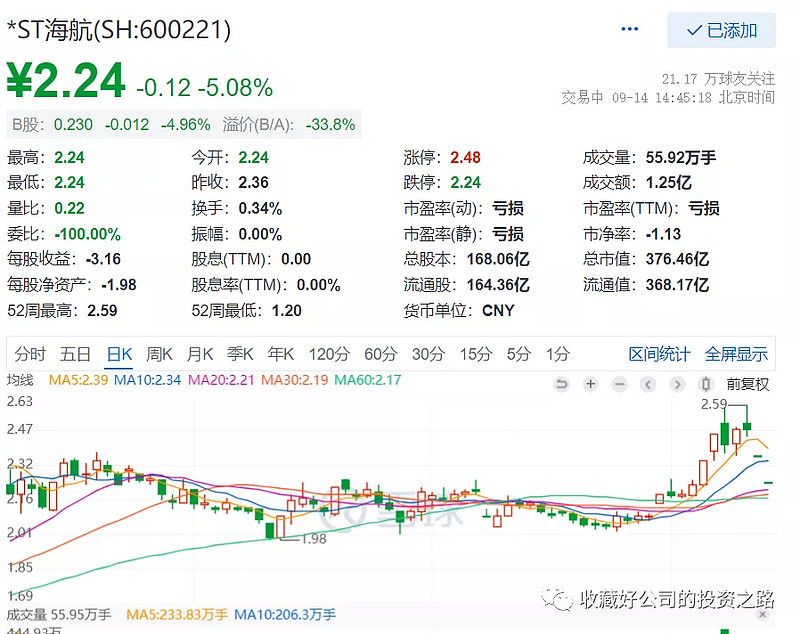Click the 委比 value -100.00%
Image resolution: width=800 pixels, height=634 pixels.
(x=87, y=234)
